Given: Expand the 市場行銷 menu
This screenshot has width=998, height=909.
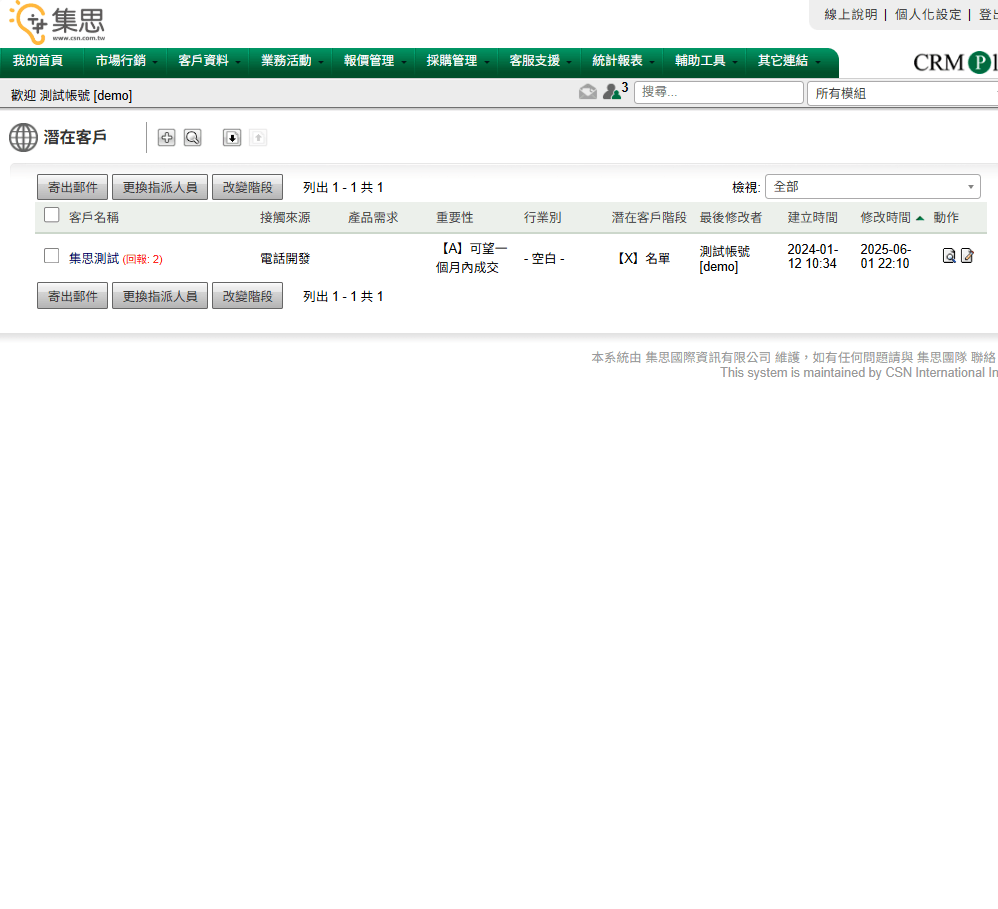Looking at the screenshot, I should click(x=126, y=61).
